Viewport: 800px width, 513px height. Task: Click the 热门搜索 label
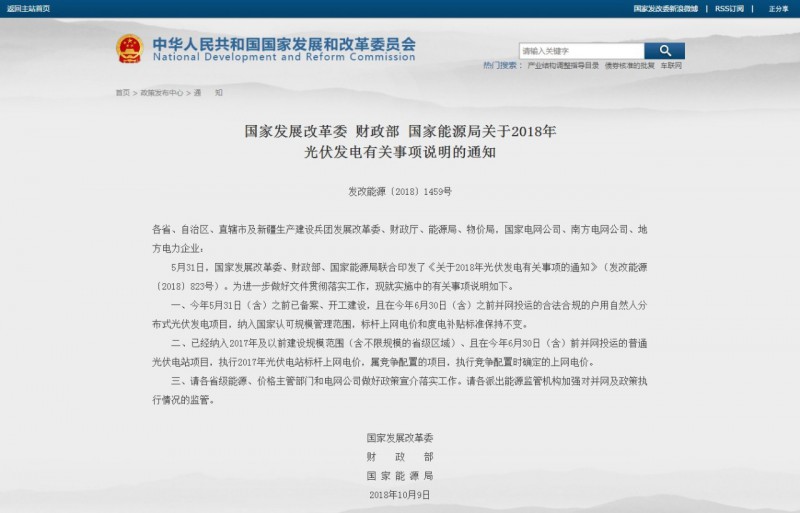pyautogui.click(x=500, y=66)
